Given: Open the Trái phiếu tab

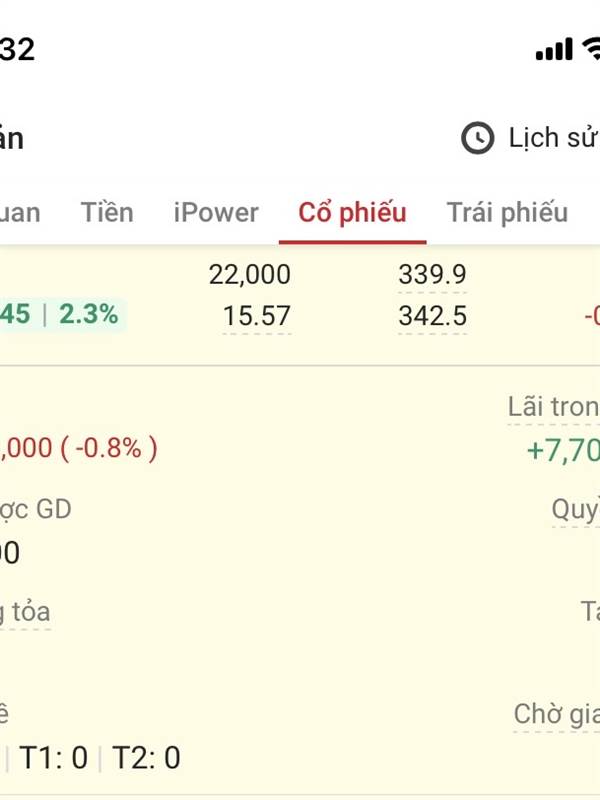Looking at the screenshot, I should (x=507, y=212).
